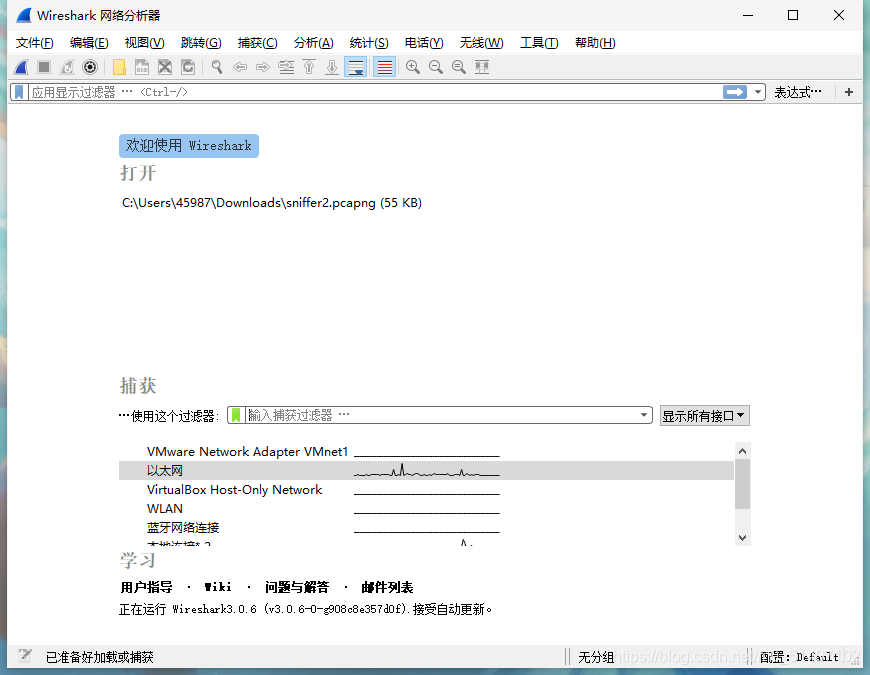Viewport: 870px width, 675px height.
Task: Open the 视图(V) menu
Action: (144, 43)
